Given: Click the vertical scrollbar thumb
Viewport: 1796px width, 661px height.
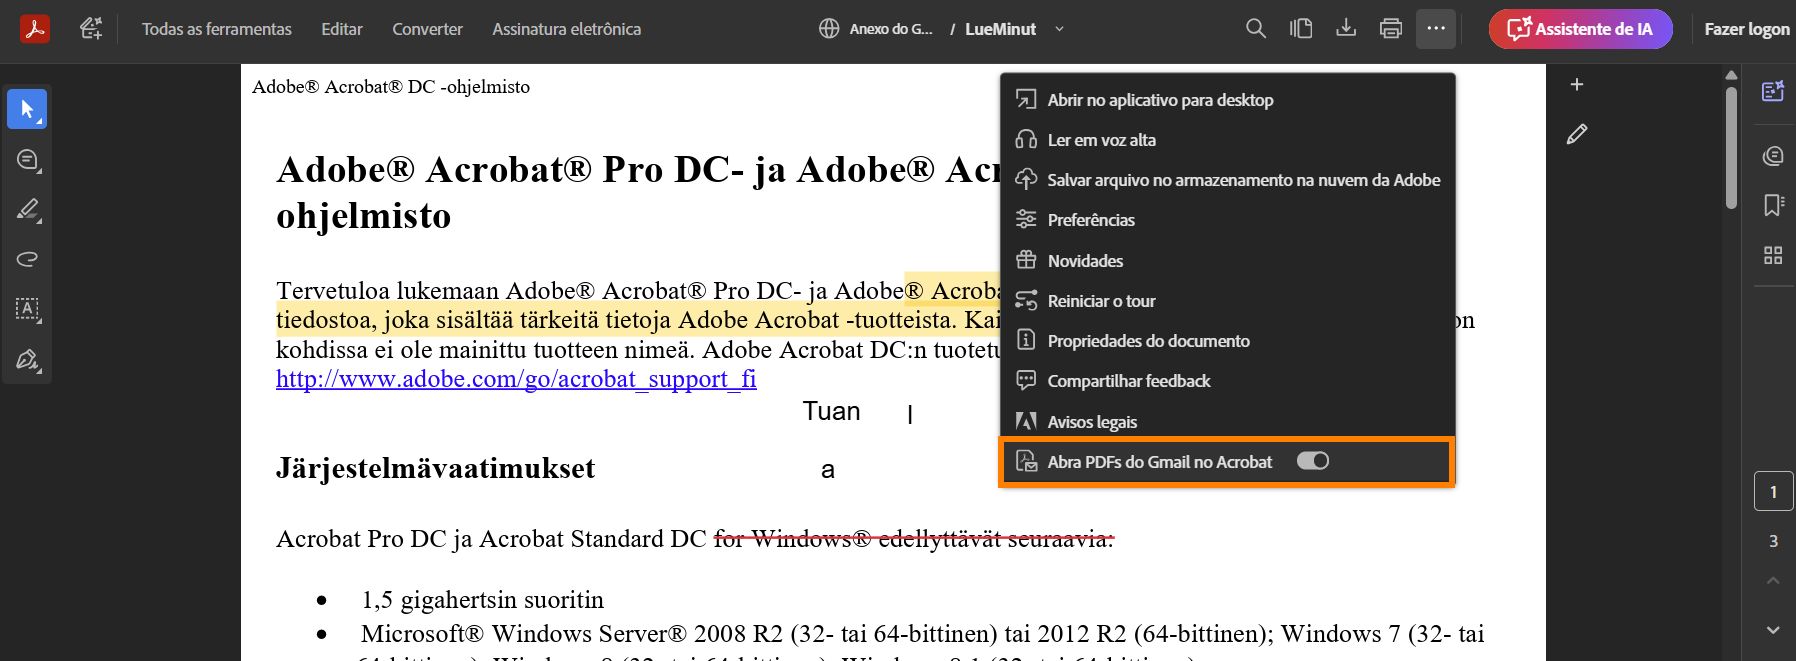Looking at the screenshot, I should coord(1731,147).
